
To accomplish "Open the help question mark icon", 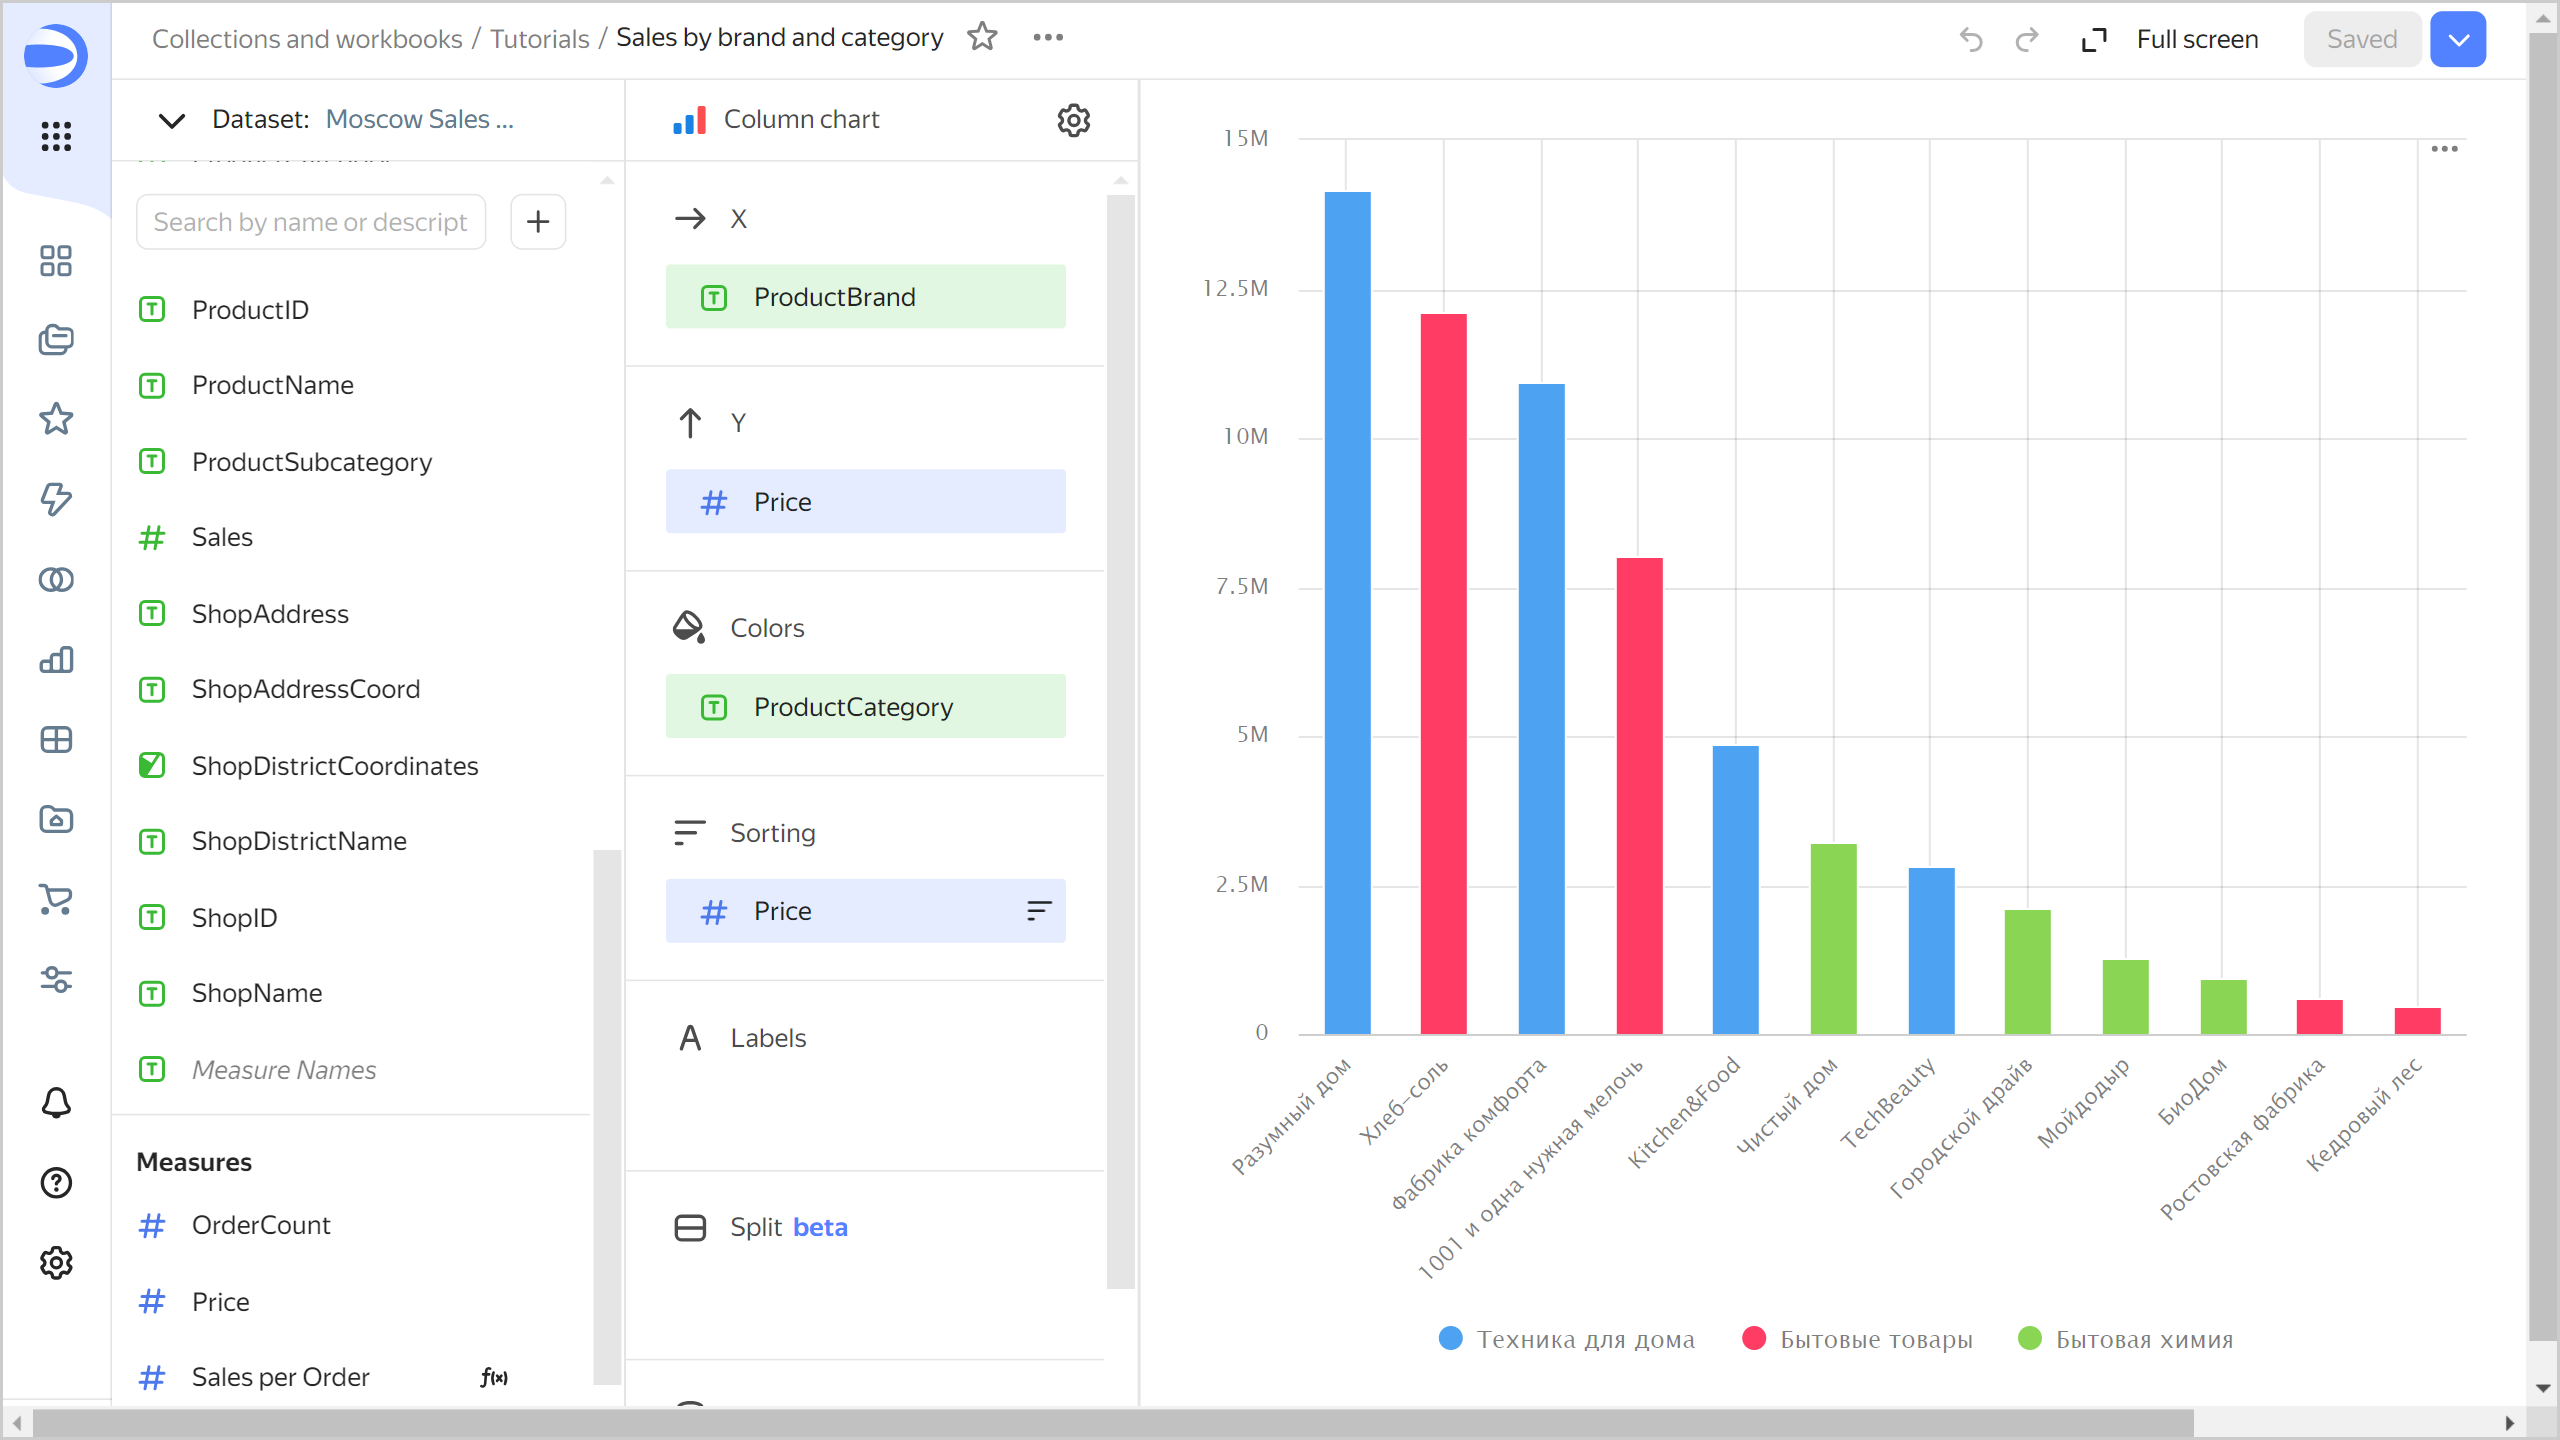I will tap(56, 1183).
